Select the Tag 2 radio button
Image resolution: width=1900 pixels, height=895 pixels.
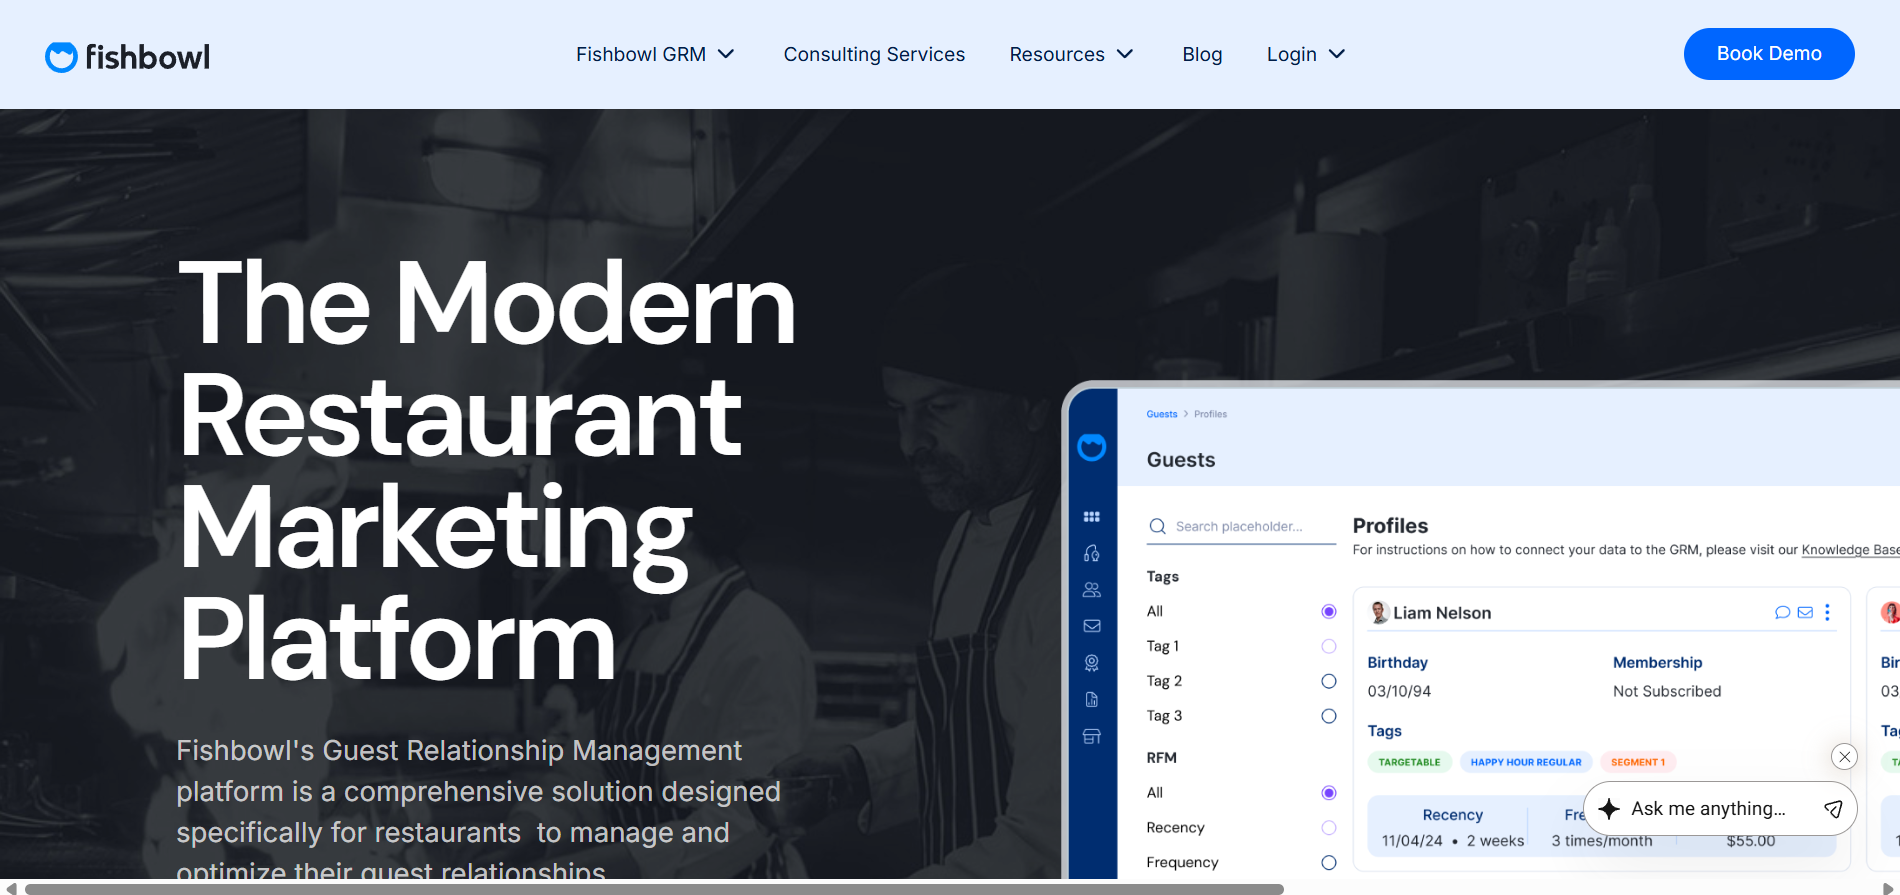pyautogui.click(x=1329, y=682)
